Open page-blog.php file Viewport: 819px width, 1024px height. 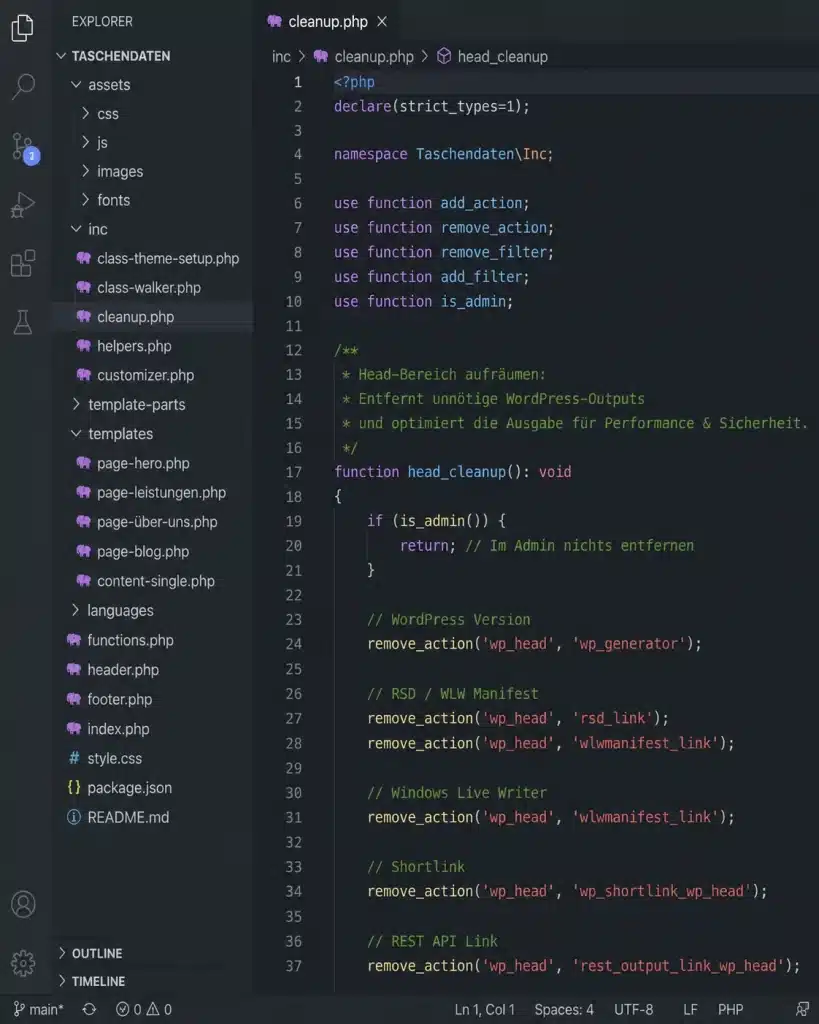[x=133, y=551]
